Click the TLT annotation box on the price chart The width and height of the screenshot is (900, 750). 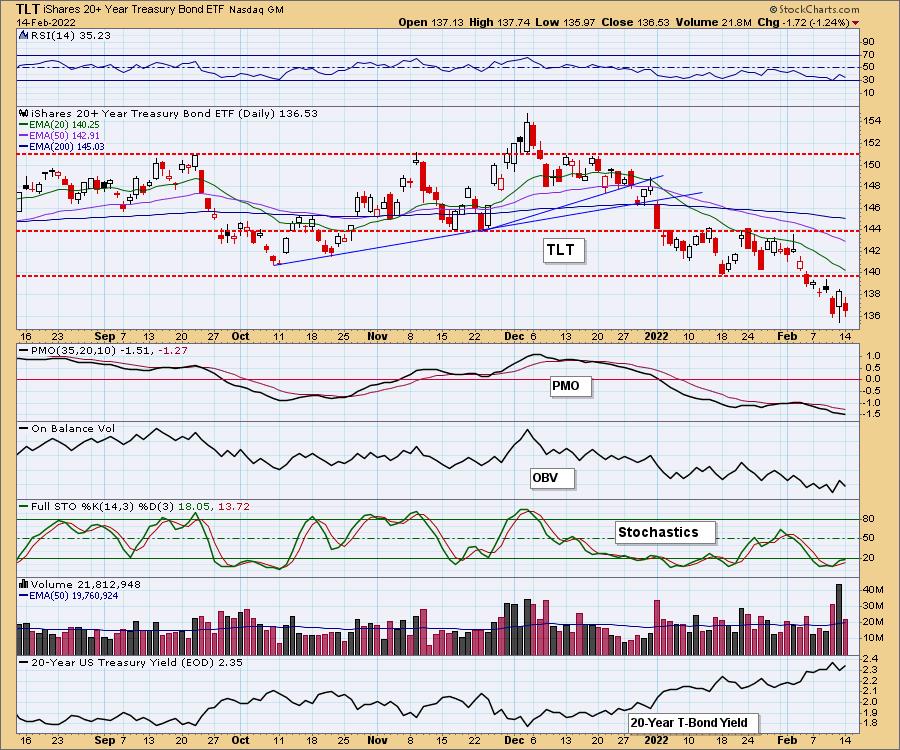pos(563,250)
